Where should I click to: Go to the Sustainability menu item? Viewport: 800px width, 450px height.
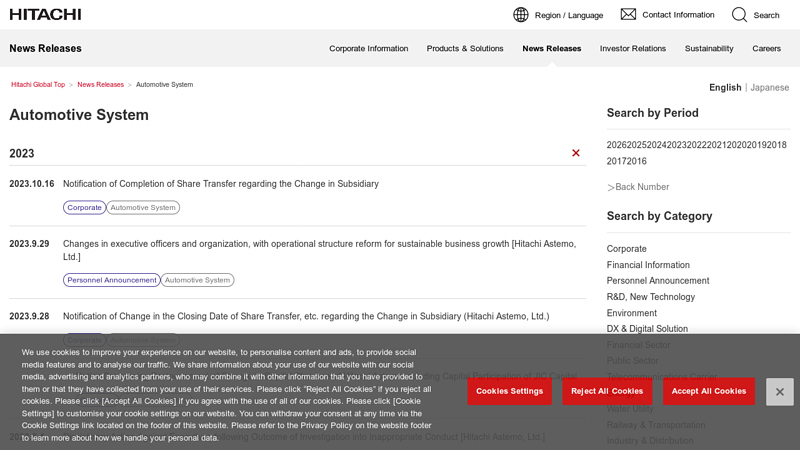click(708, 48)
